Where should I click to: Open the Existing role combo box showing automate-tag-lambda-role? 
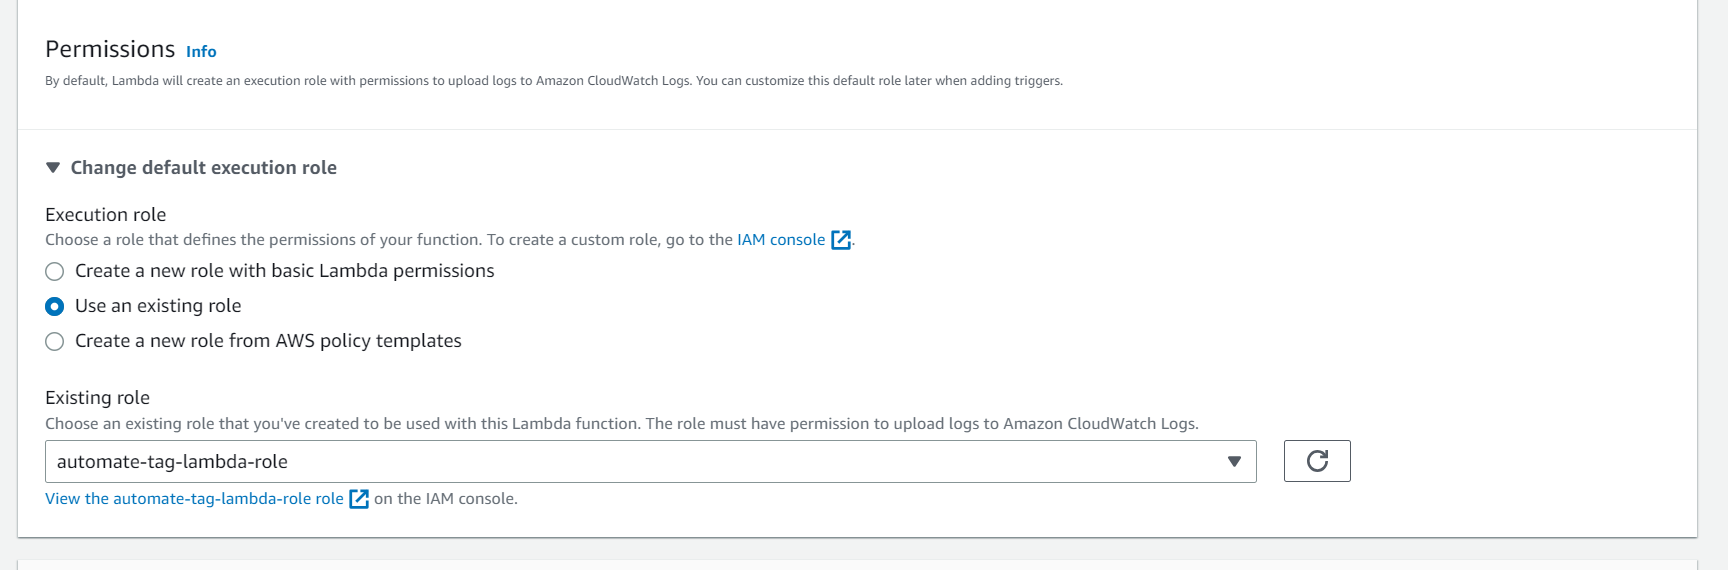640,462
